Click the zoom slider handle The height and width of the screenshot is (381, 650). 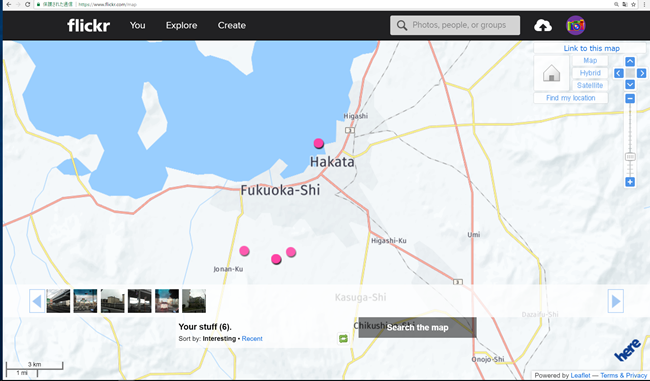(x=630, y=157)
